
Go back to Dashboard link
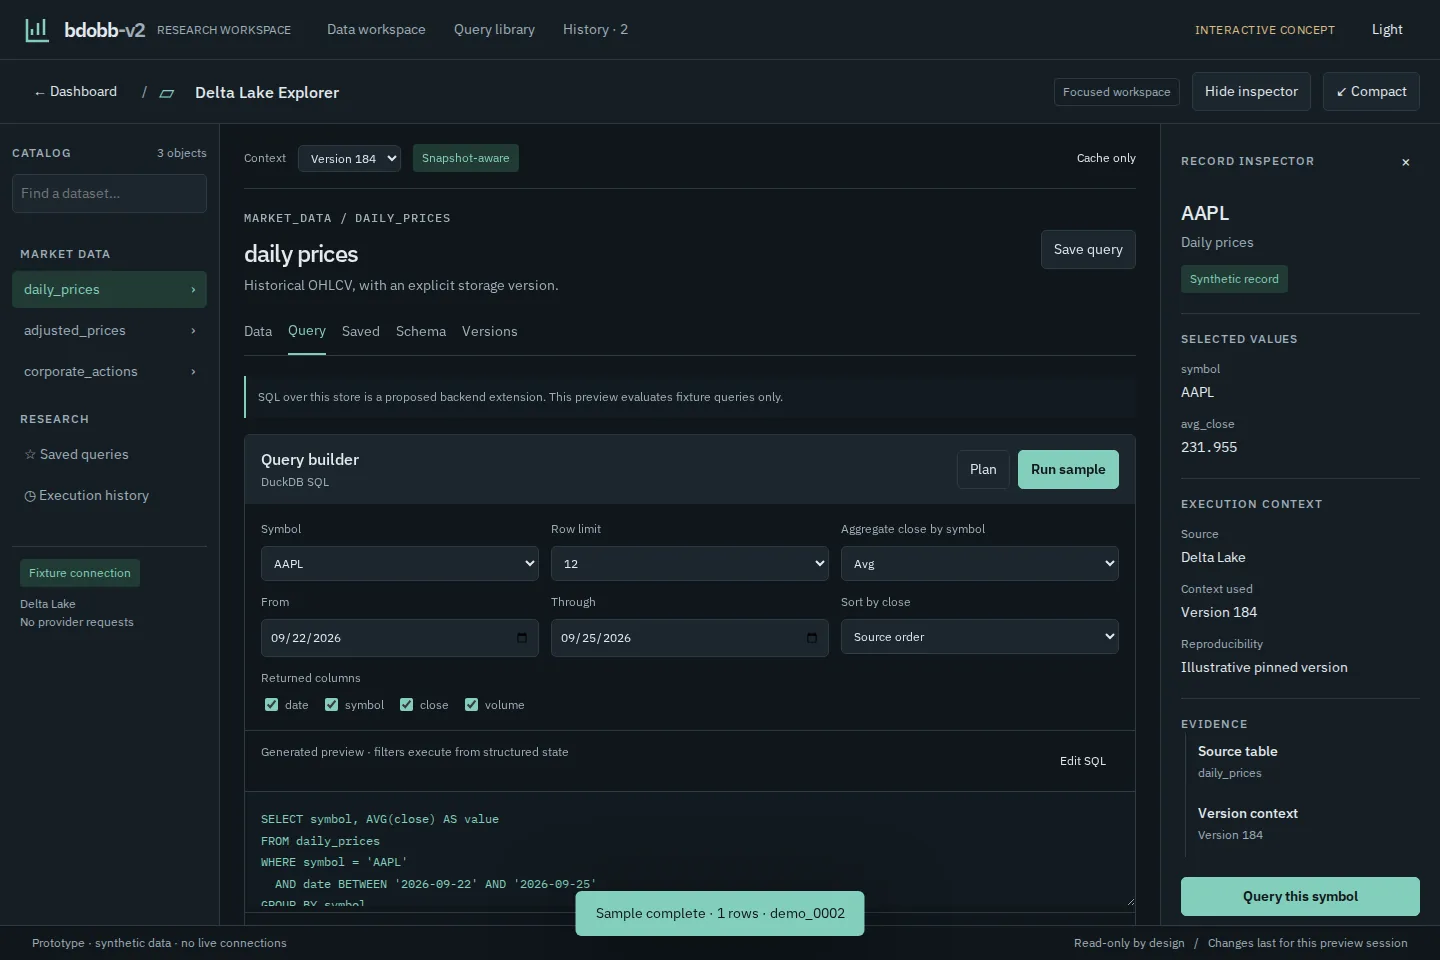pyautogui.click(x=75, y=92)
